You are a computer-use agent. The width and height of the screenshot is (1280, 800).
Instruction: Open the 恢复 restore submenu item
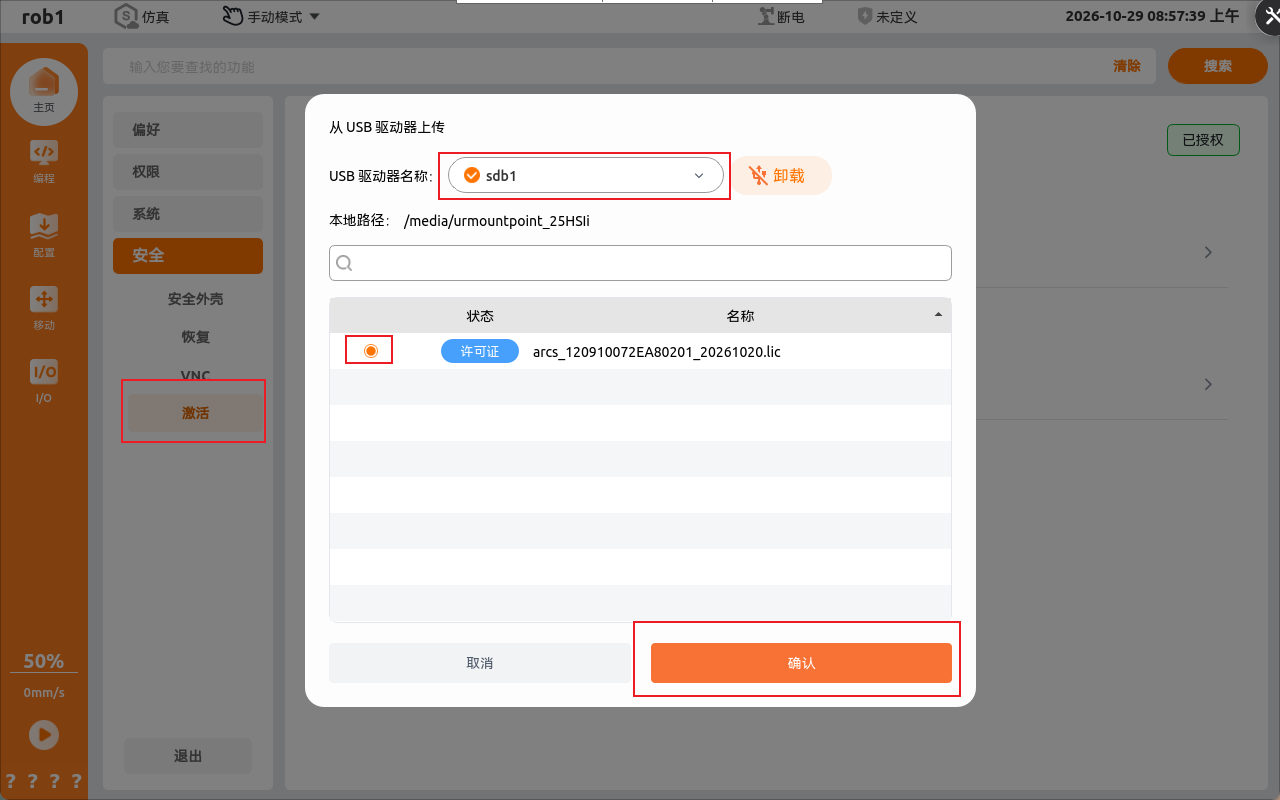point(196,337)
